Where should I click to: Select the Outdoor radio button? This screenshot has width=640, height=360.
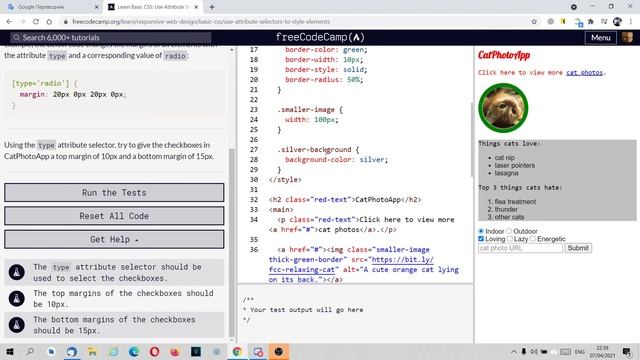point(509,231)
